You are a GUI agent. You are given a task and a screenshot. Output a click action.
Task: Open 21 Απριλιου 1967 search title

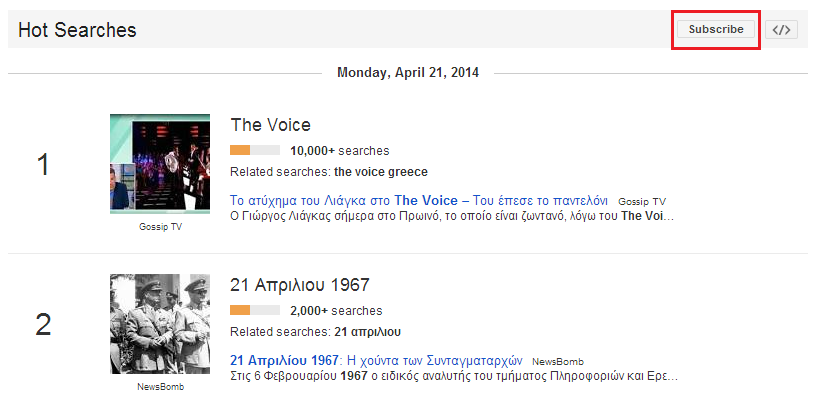[300, 285]
